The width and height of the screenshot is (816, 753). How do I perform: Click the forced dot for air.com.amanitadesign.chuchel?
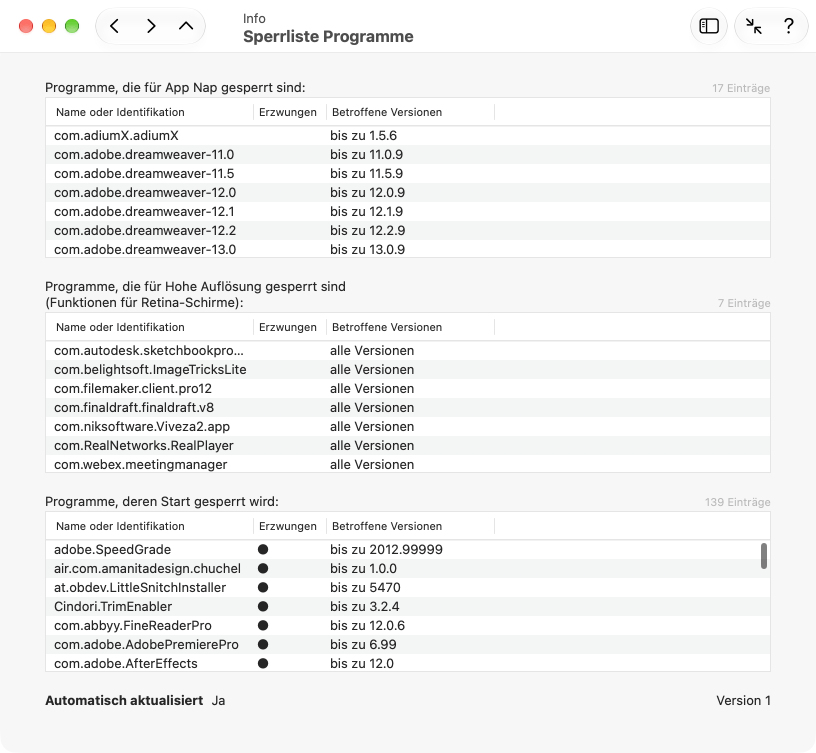tap(263, 568)
